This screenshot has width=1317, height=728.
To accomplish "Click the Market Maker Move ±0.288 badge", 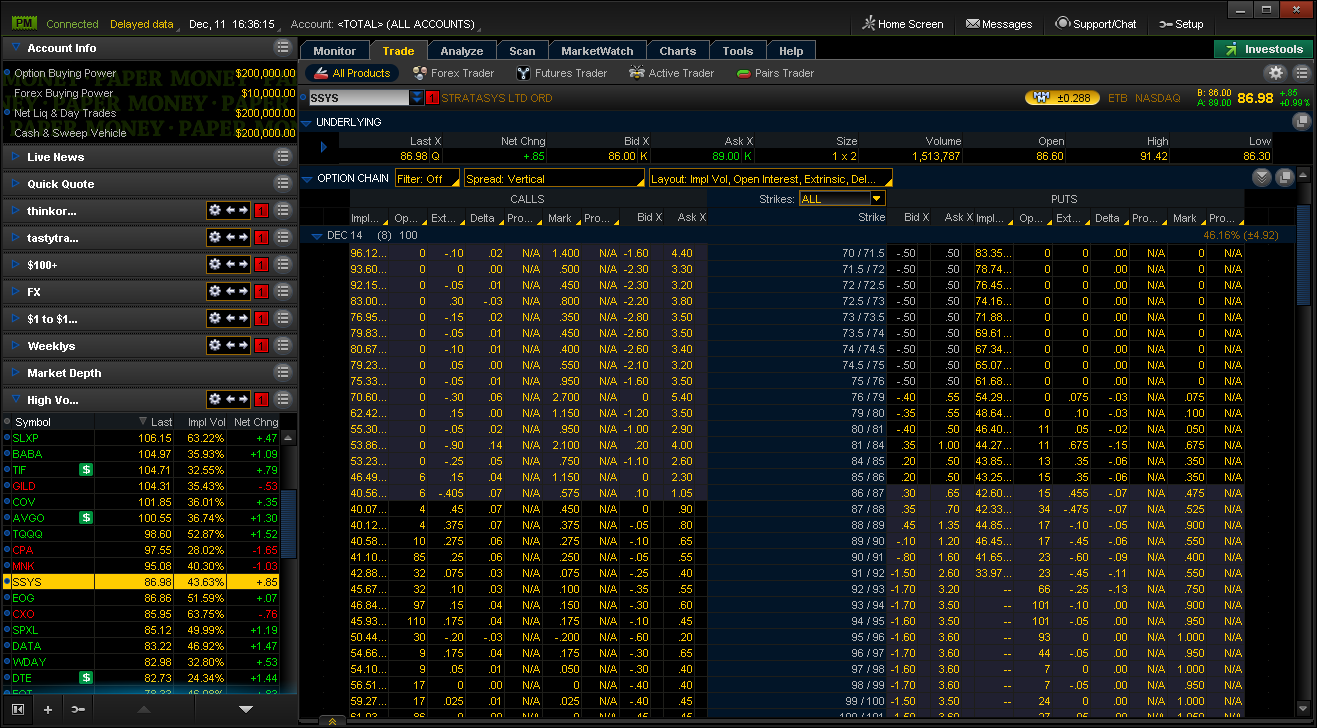I will (1061, 98).
